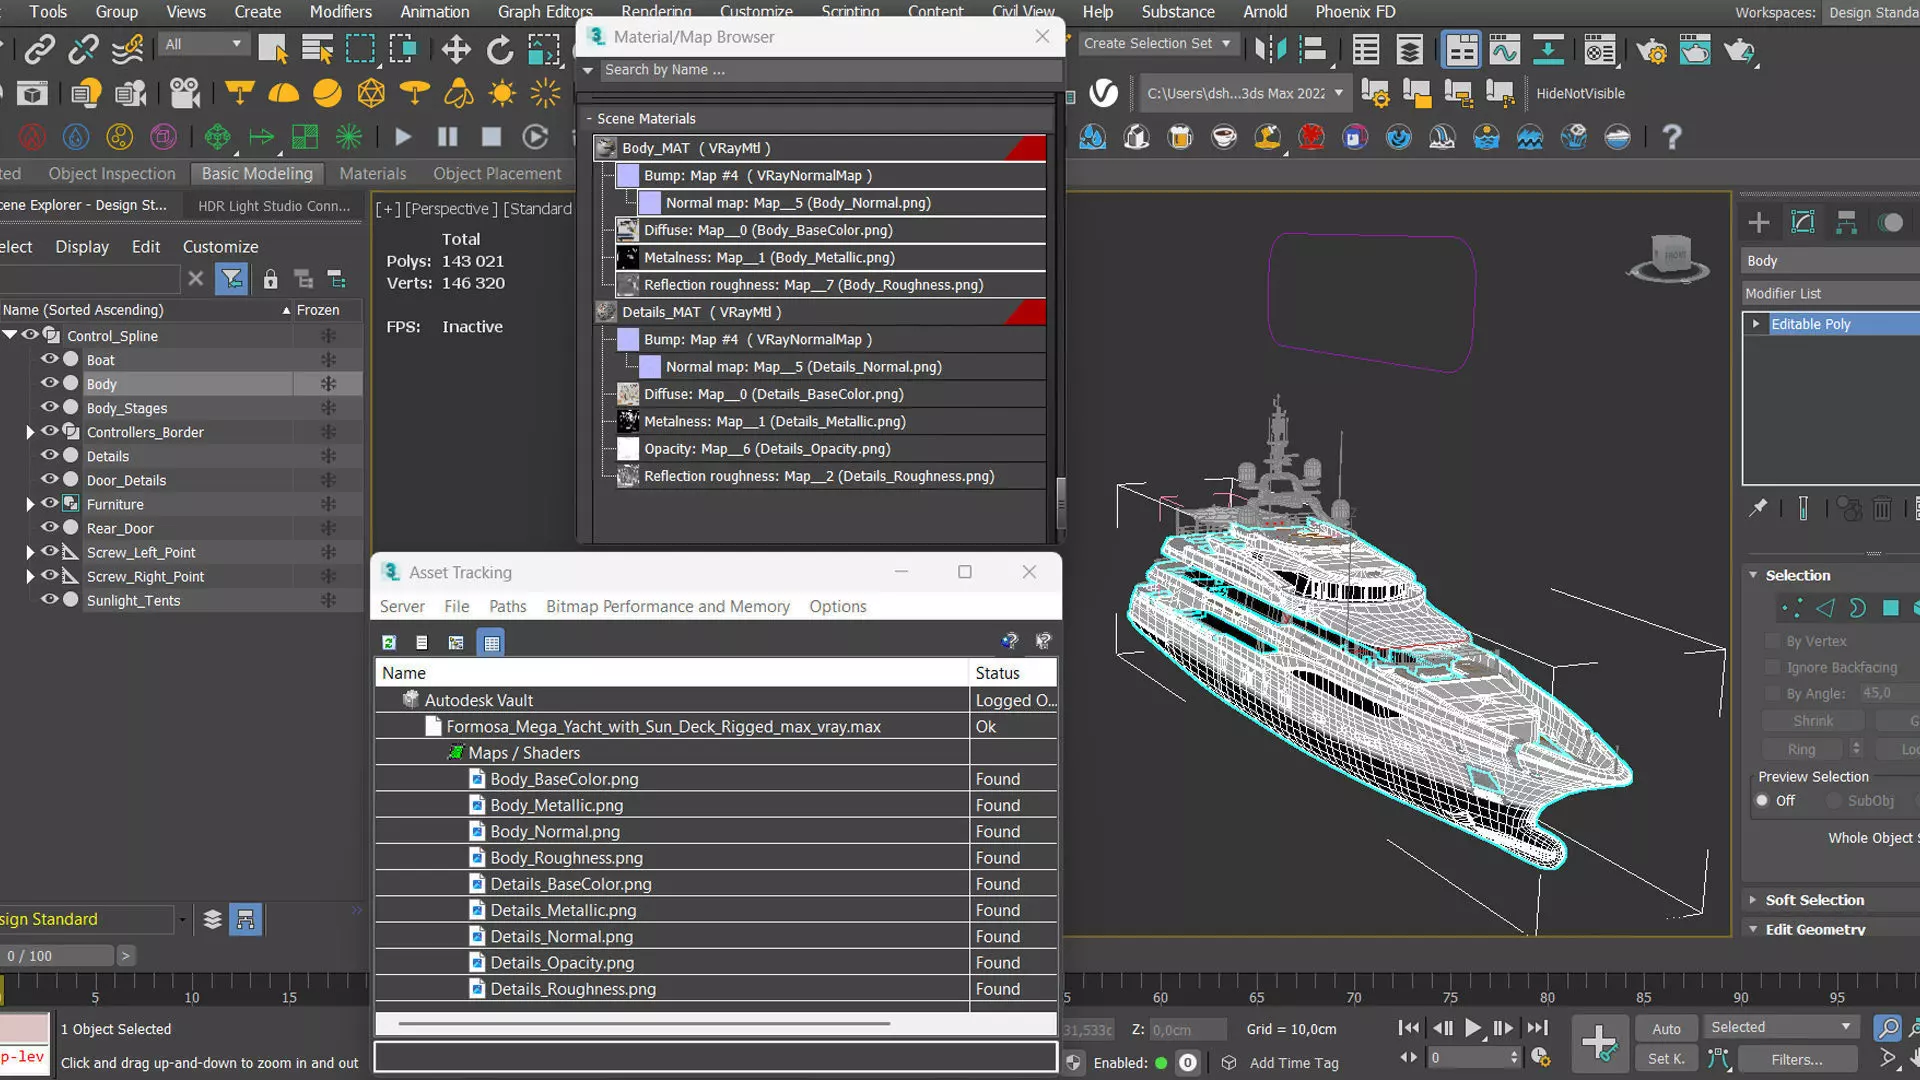Open the selection filter All dropdown

click(203, 44)
